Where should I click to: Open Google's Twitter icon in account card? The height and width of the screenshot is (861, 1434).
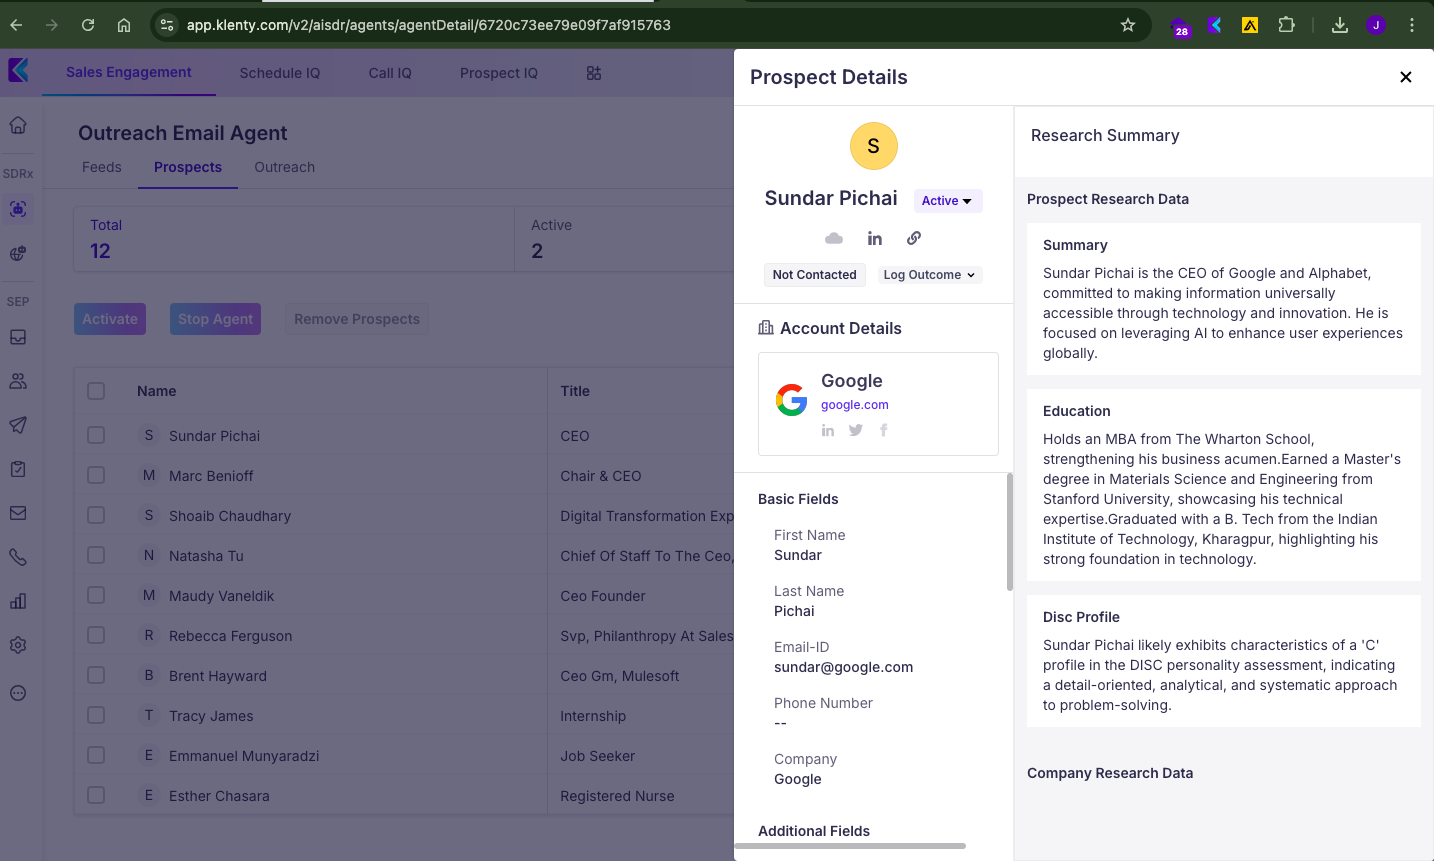tap(856, 430)
